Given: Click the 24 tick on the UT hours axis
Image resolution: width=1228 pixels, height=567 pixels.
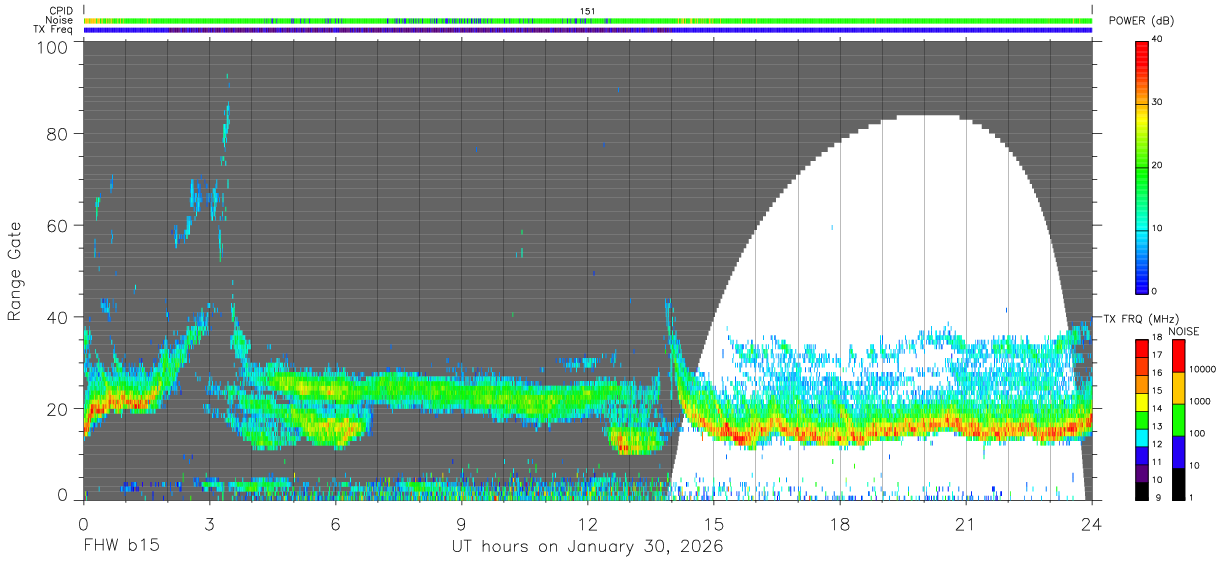Looking at the screenshot, I should pyautogui.click(x=1092, y=524).
